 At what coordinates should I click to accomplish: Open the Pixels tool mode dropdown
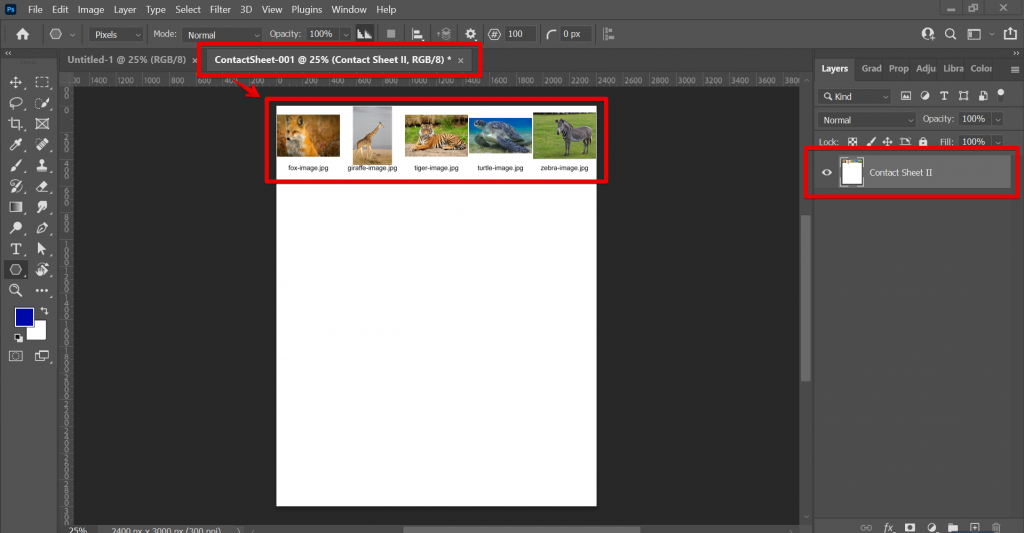click(117, 34)
